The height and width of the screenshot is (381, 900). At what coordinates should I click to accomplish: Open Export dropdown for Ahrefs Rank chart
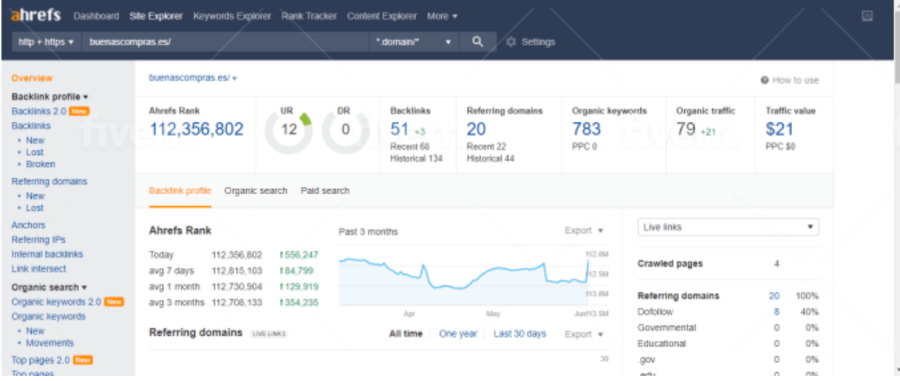pos(584,231)
